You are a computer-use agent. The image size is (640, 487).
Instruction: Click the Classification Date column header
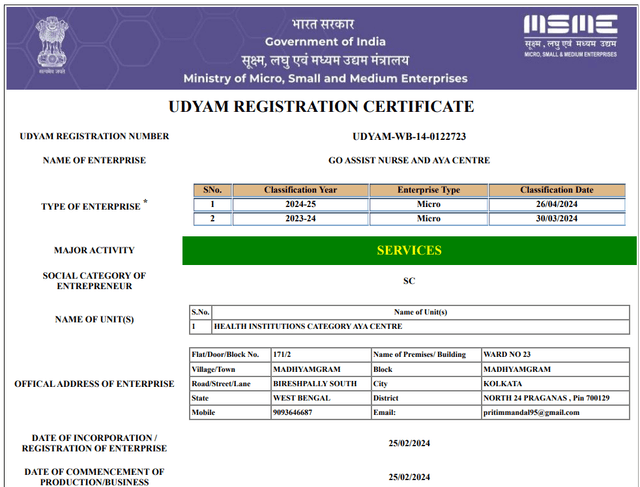click(557, 190)
